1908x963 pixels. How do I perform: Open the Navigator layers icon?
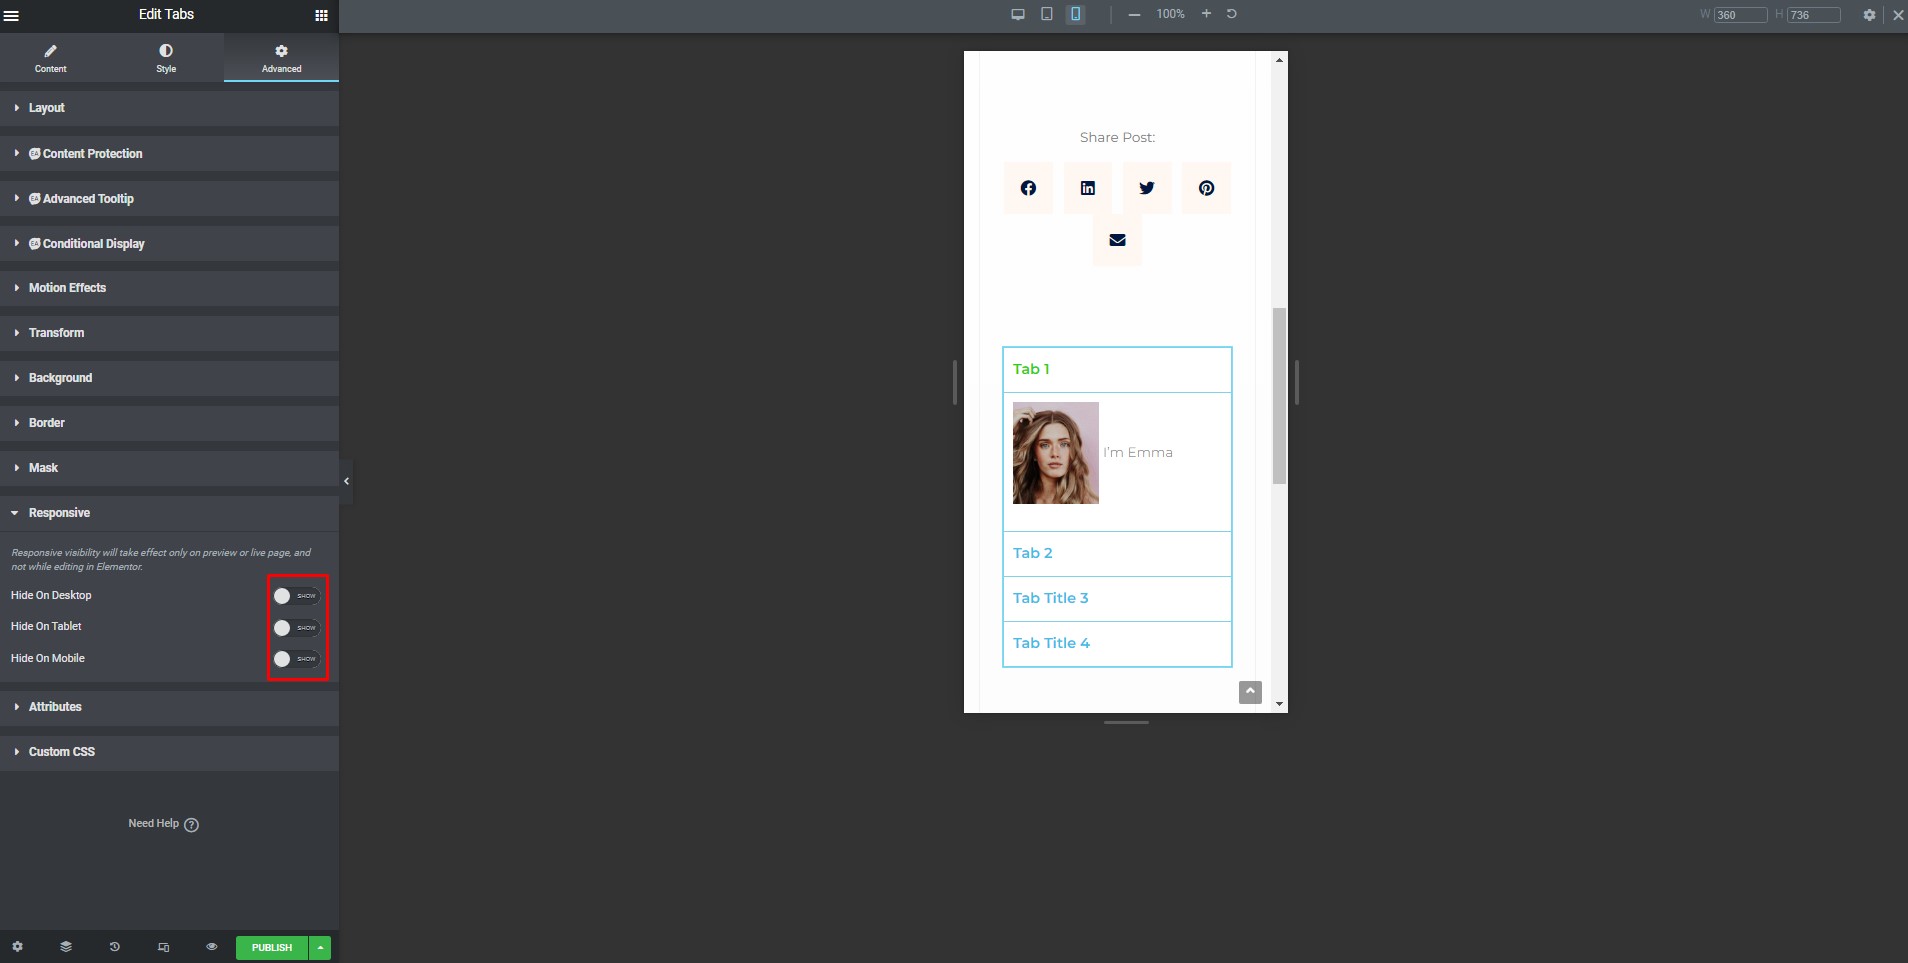pyautogui.click(x=66, y=947)
